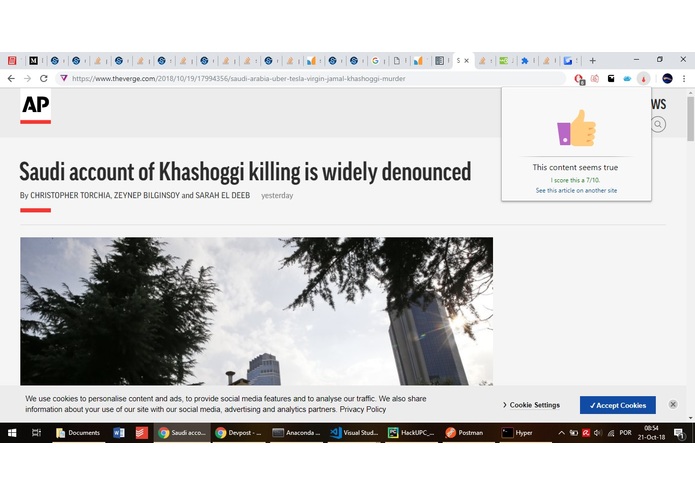The image size is (695, 494).
Task: Click the POR language indicator
Action: (625, 433)
